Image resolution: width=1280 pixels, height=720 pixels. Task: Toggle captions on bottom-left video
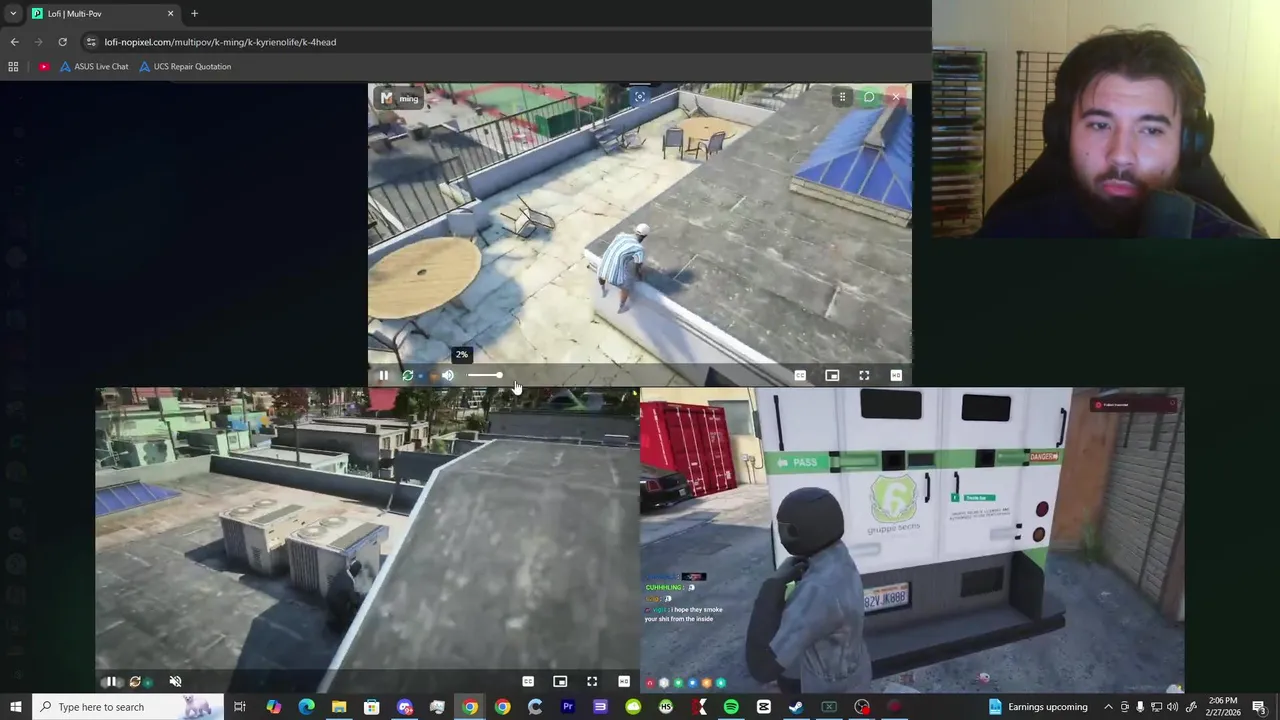(528, 681)
